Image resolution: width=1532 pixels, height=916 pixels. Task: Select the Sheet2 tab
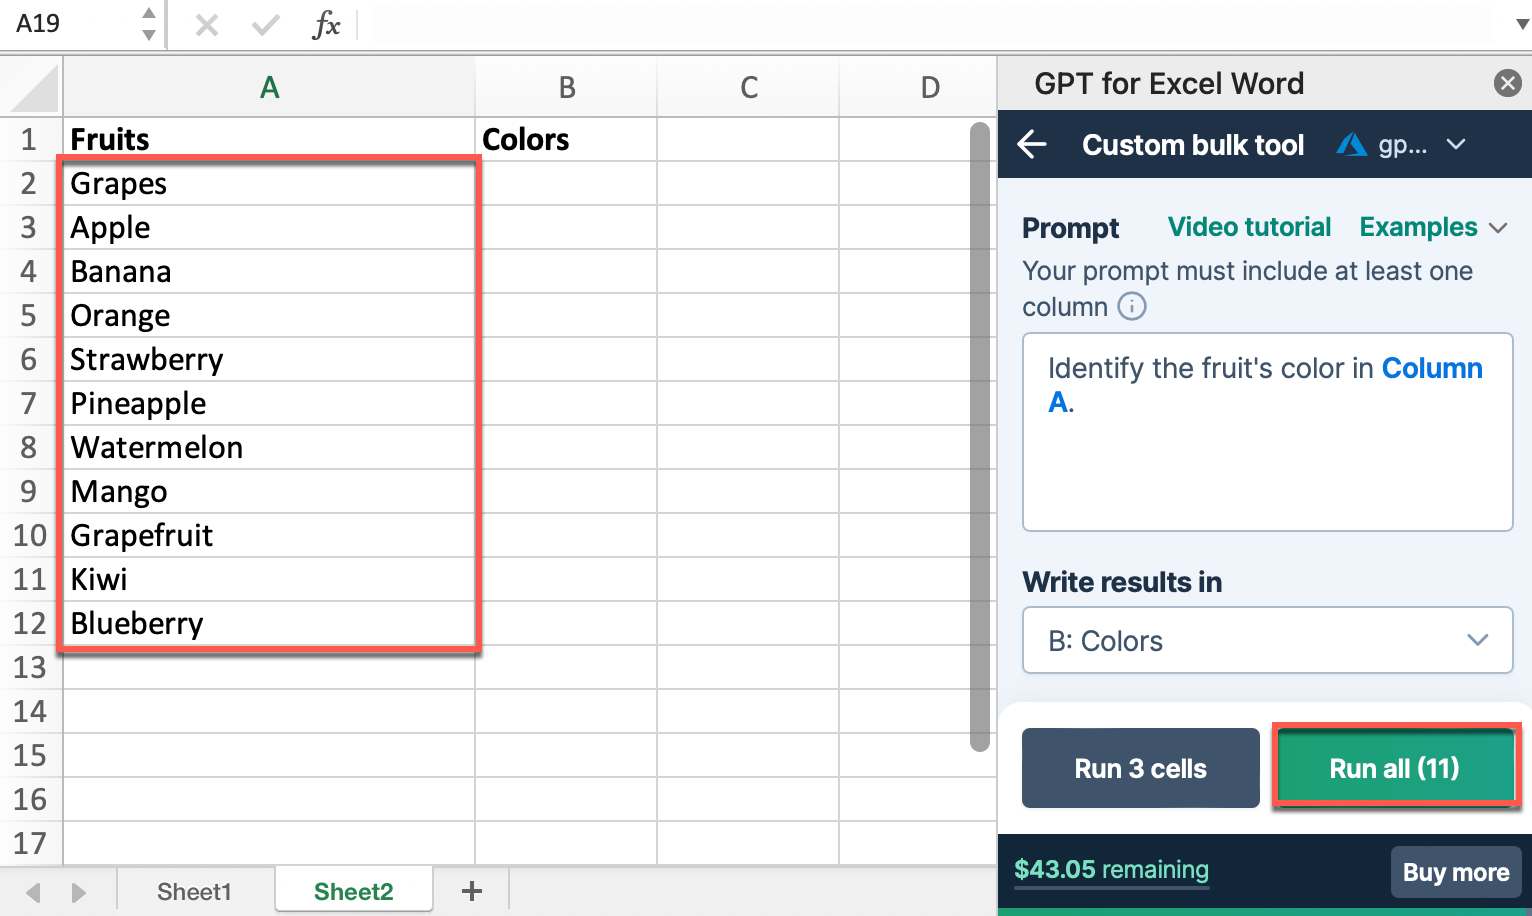pos(353,891)
